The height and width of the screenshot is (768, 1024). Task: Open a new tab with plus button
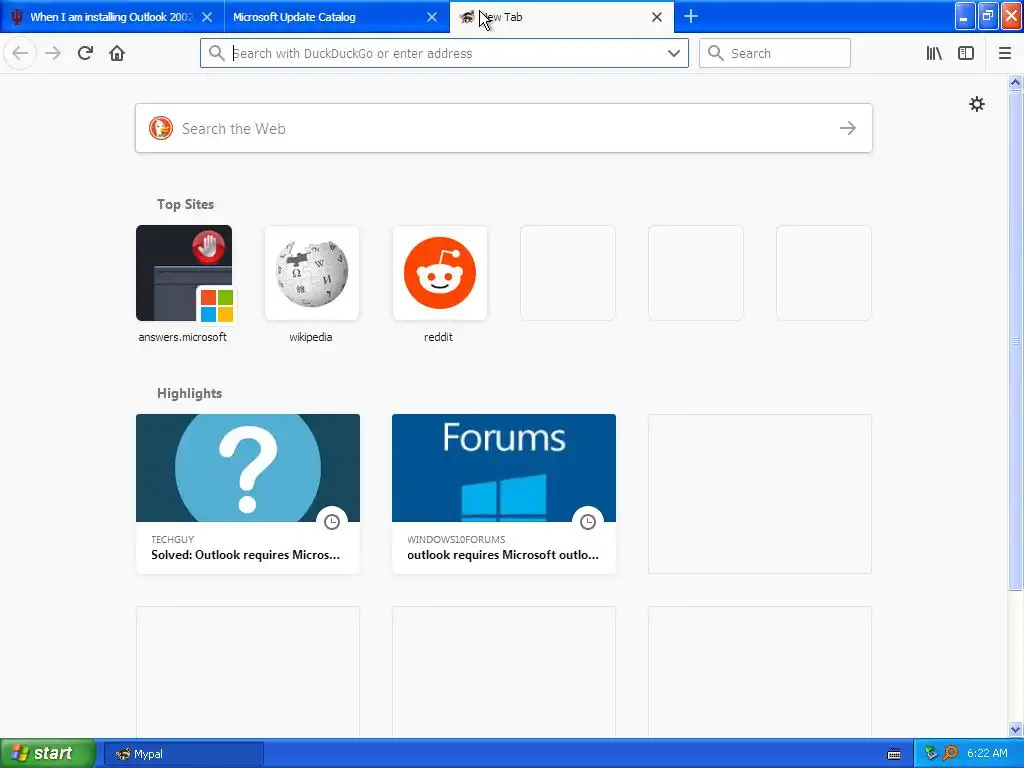(690, 16)
